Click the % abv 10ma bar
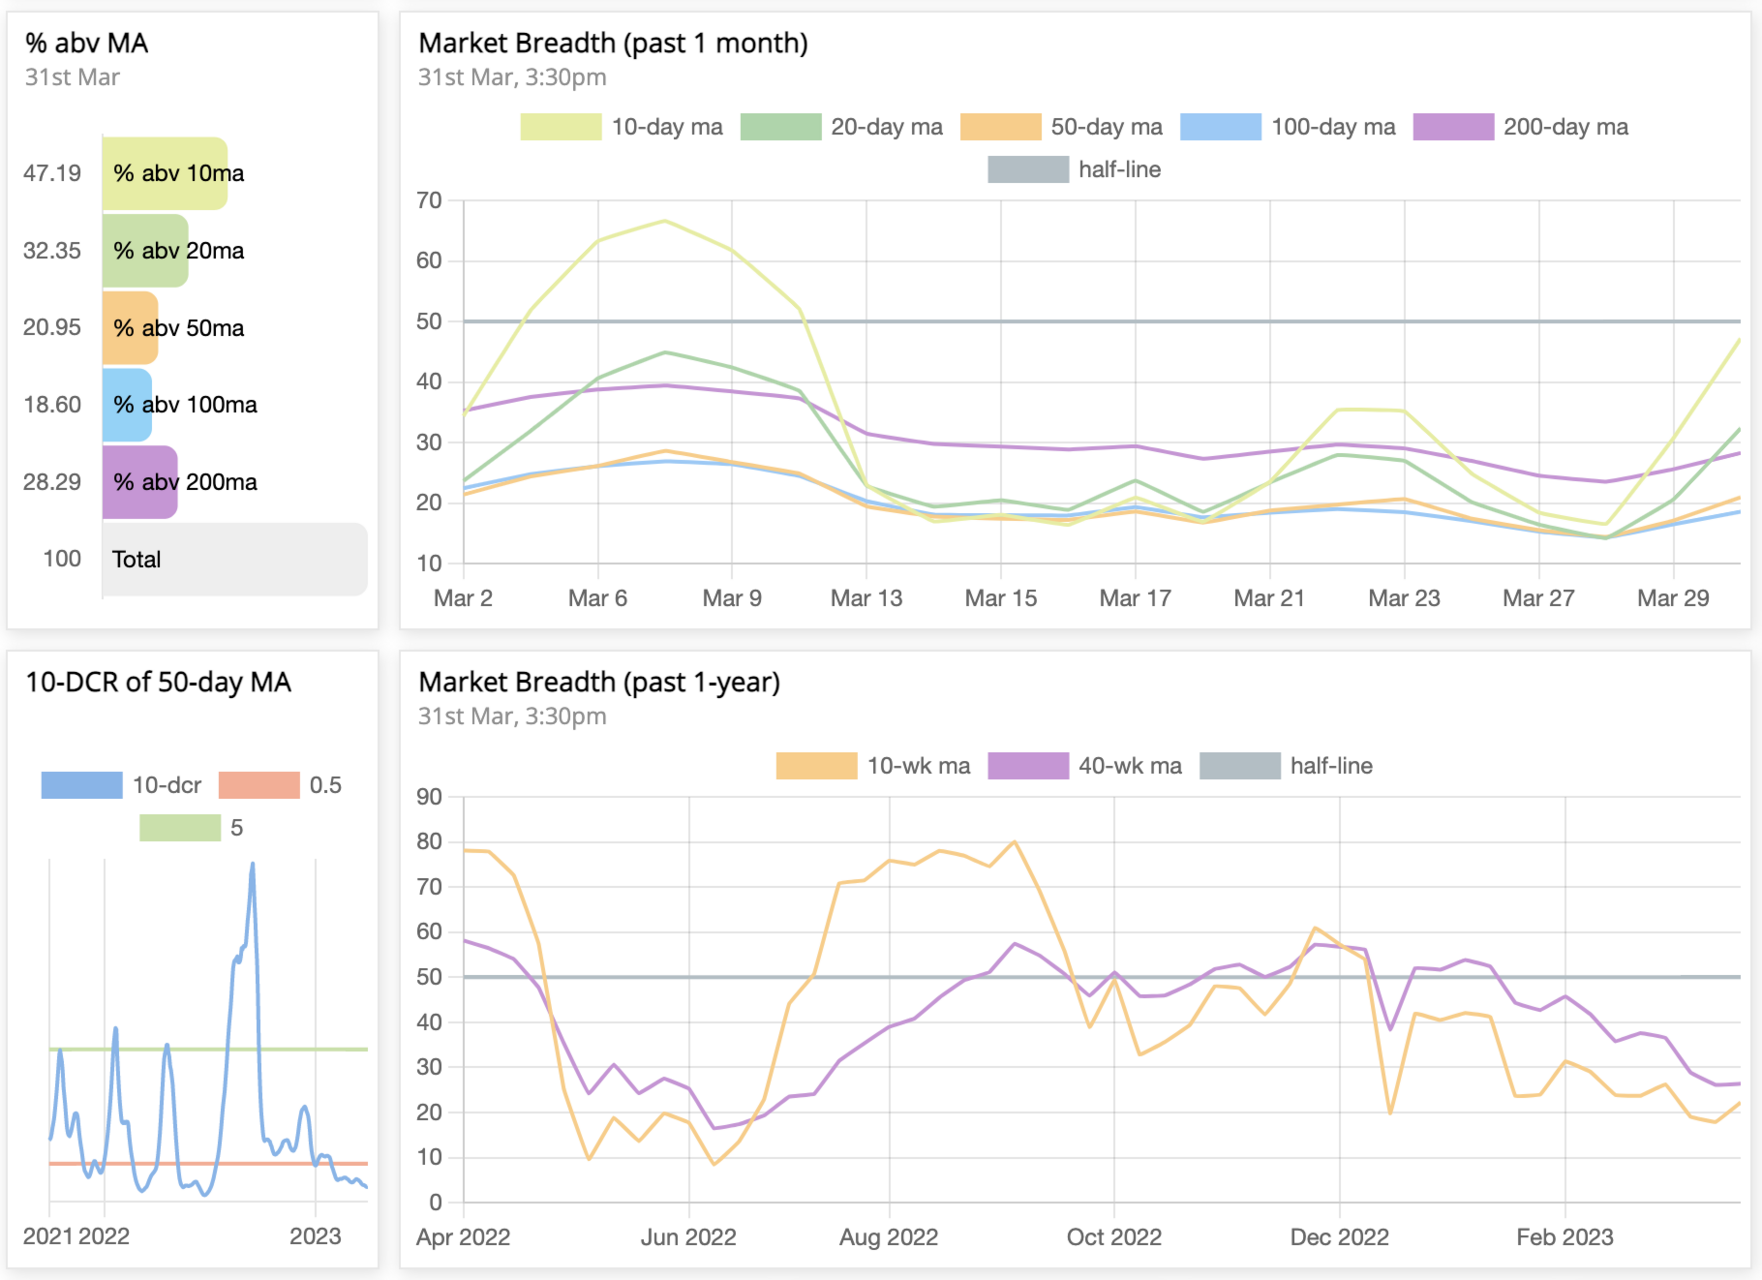The width and height of the screenshot is (1762, 1280). pyautogui.click(x=165, y=173)
